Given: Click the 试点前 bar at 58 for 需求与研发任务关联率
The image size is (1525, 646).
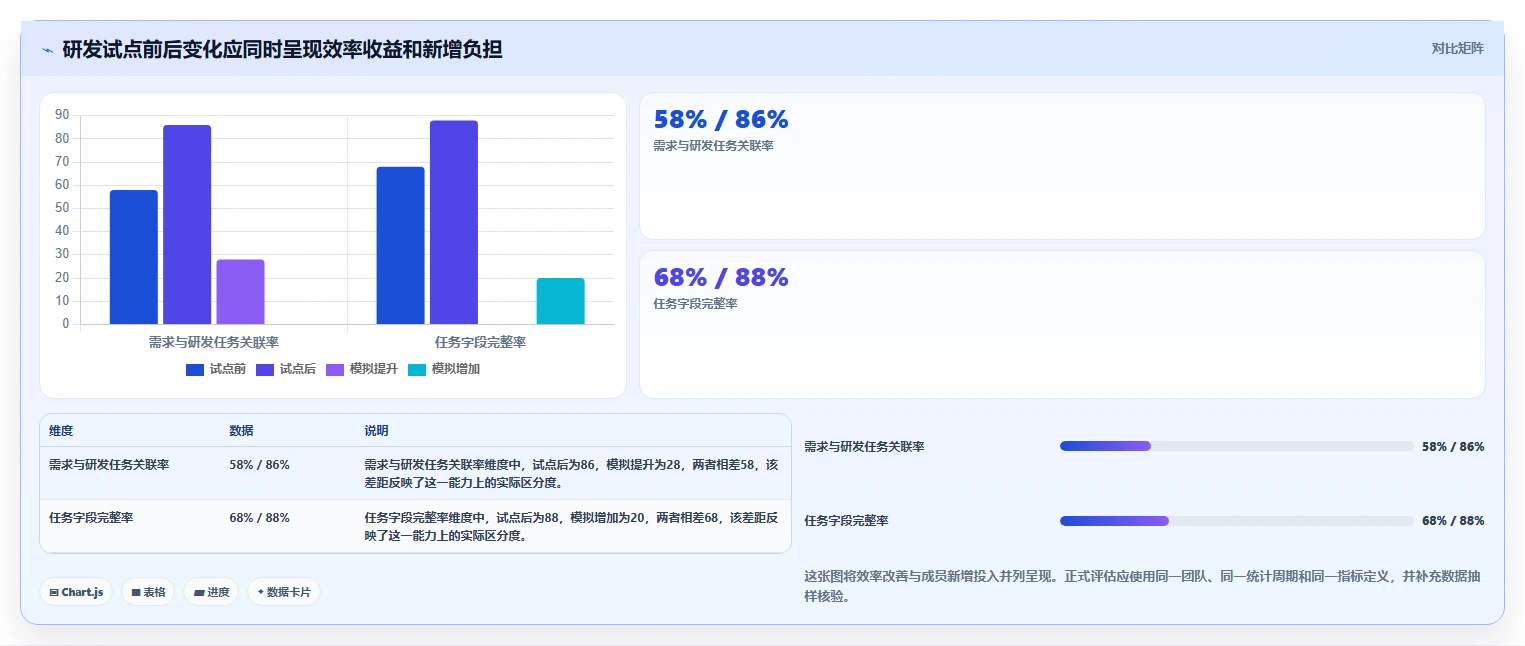Looking at the screenshot, I should [x=134, y=257].
